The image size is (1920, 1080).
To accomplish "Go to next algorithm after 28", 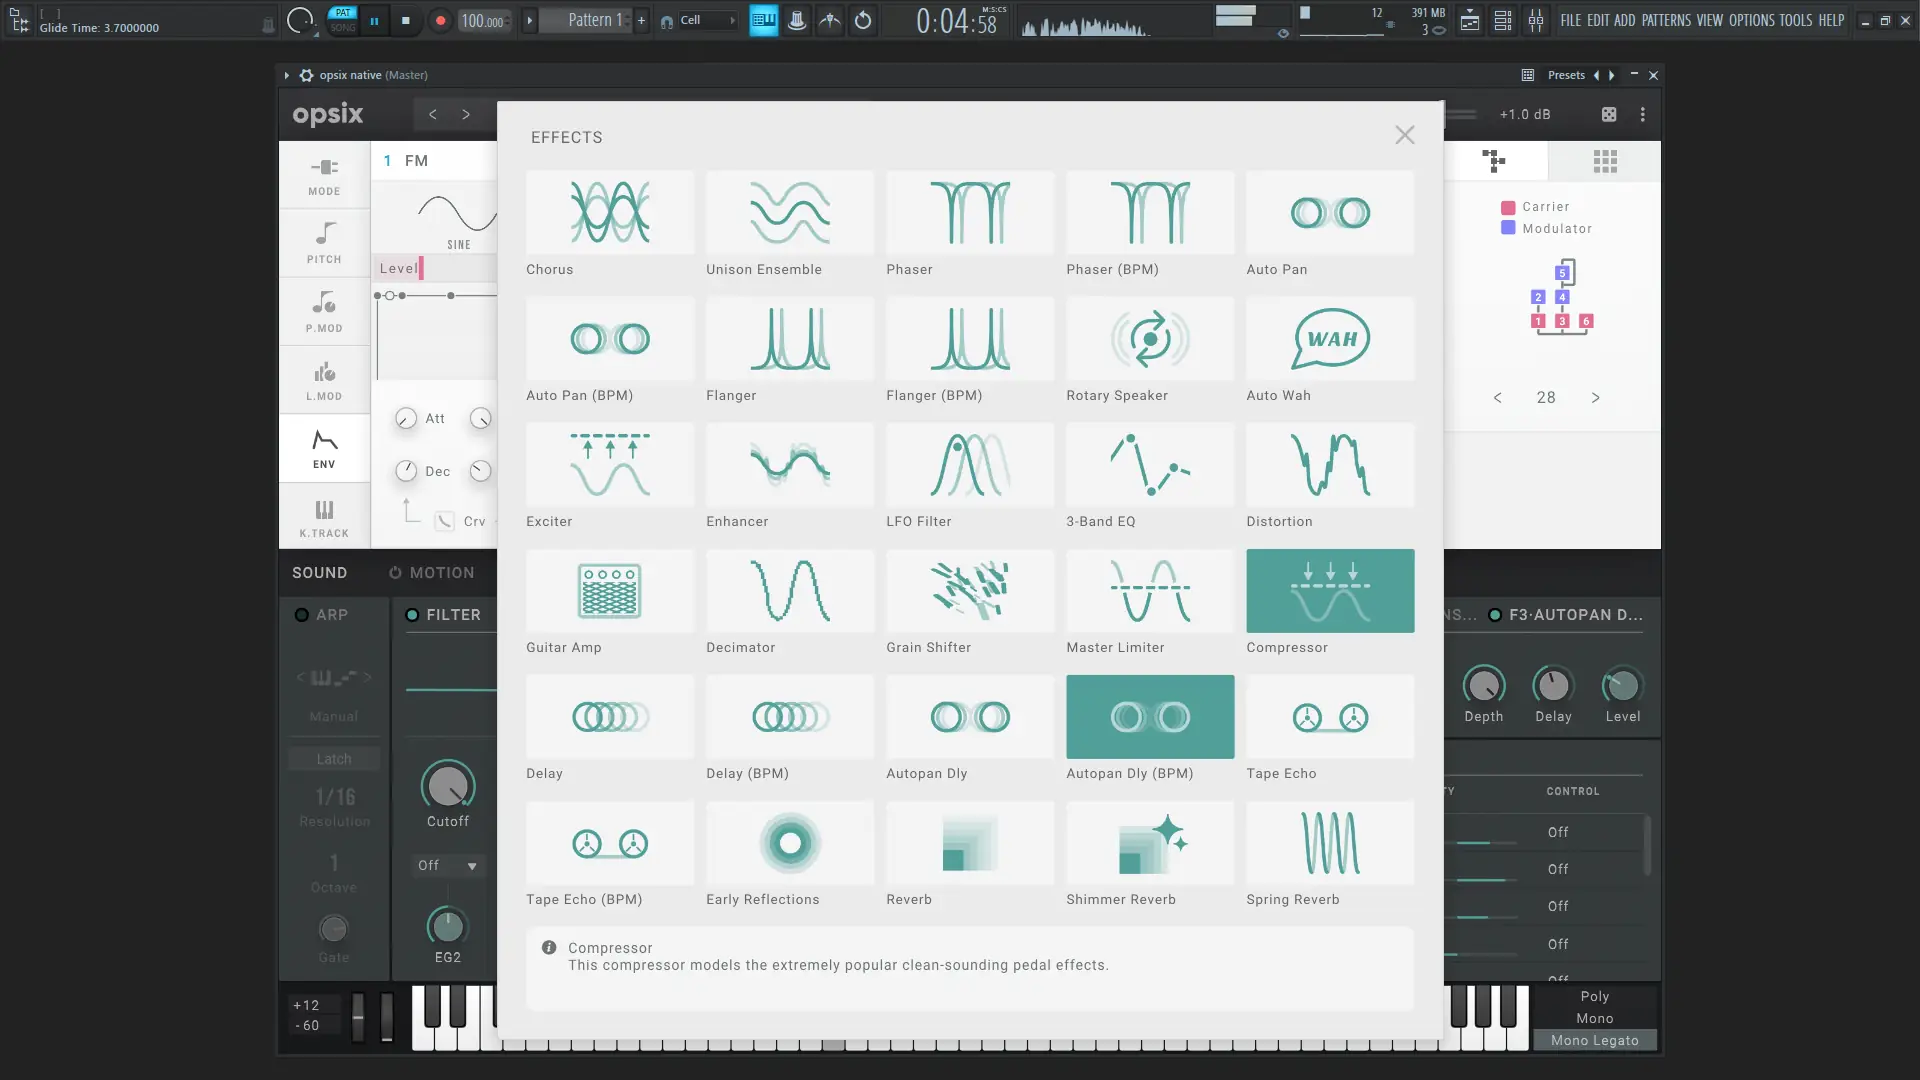I will (1595, 398).
